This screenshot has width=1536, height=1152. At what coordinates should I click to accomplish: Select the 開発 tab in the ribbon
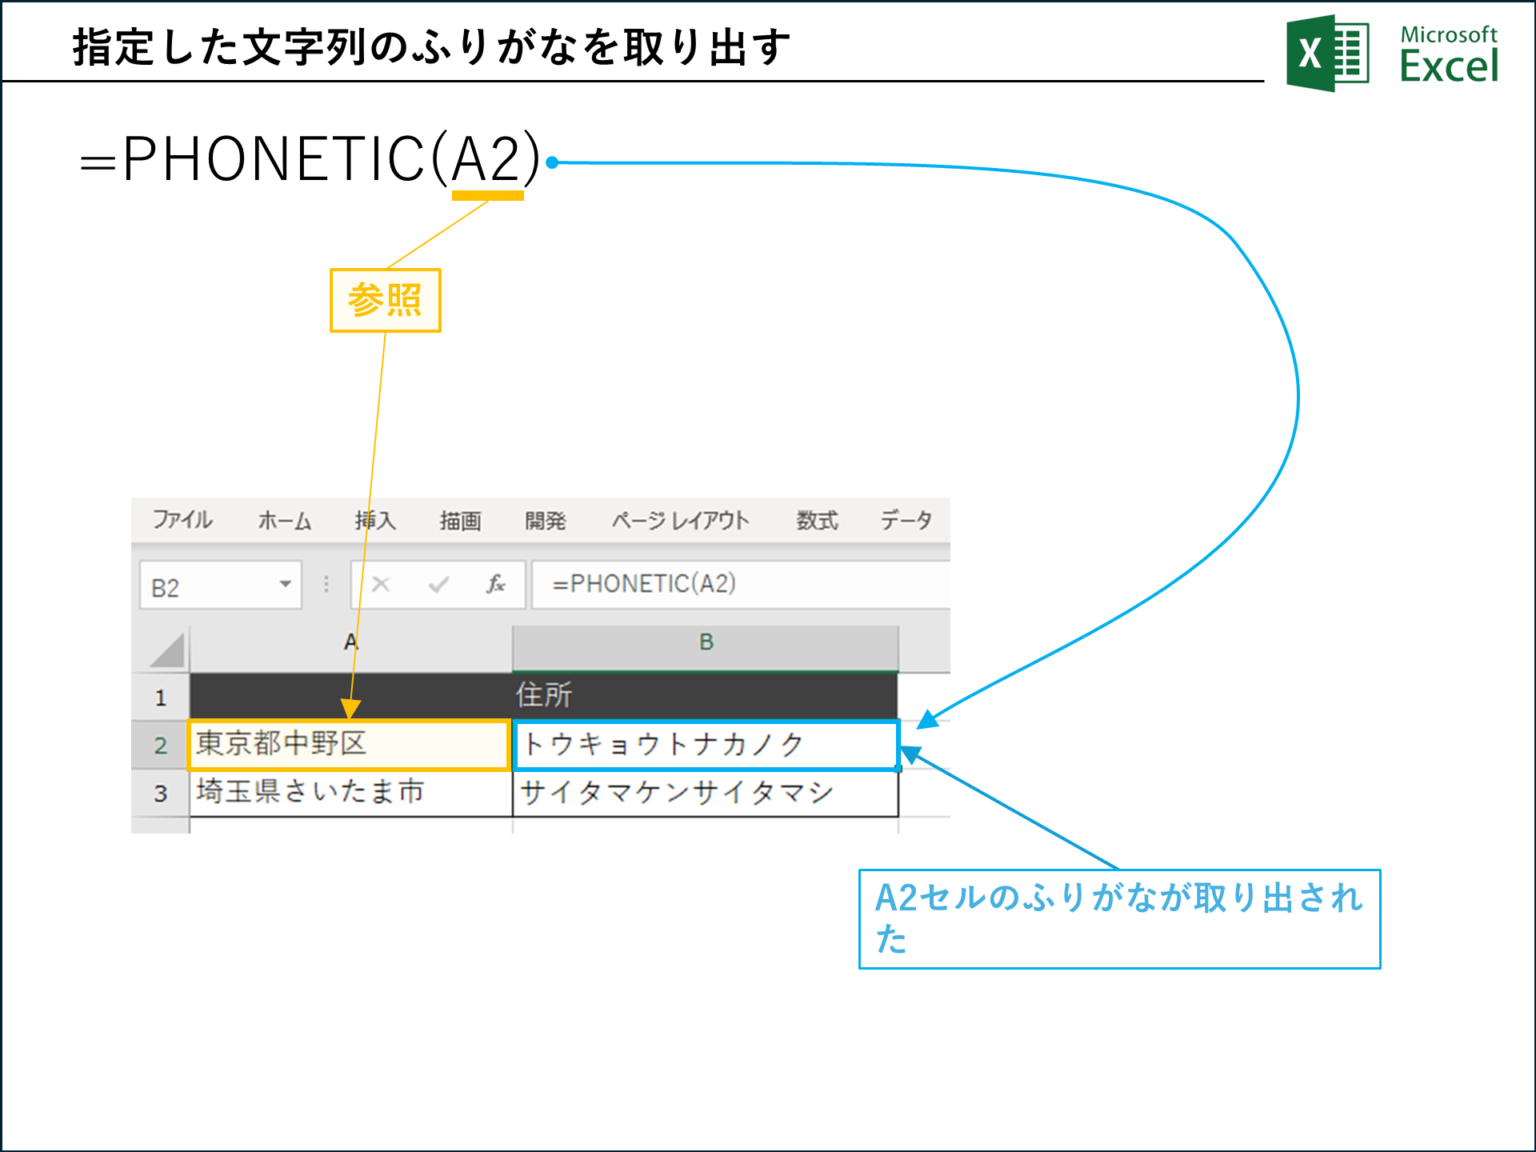546,520
